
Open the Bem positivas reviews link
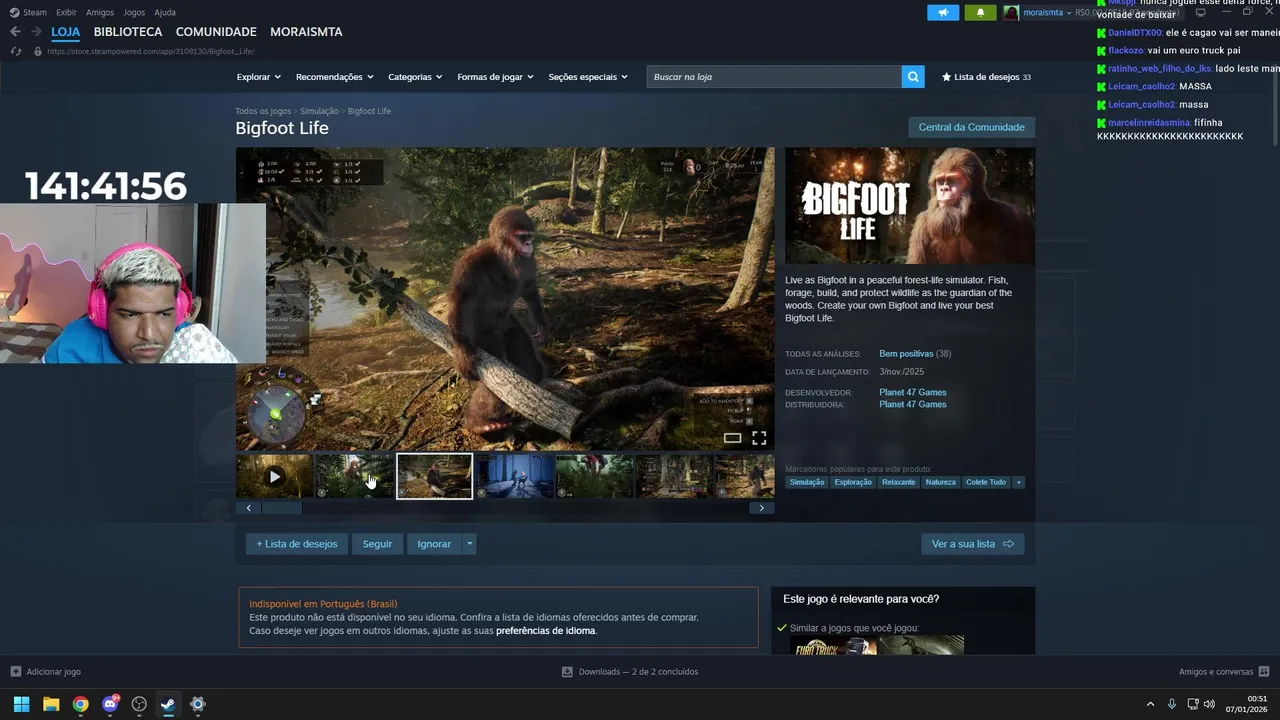[906, 354]
